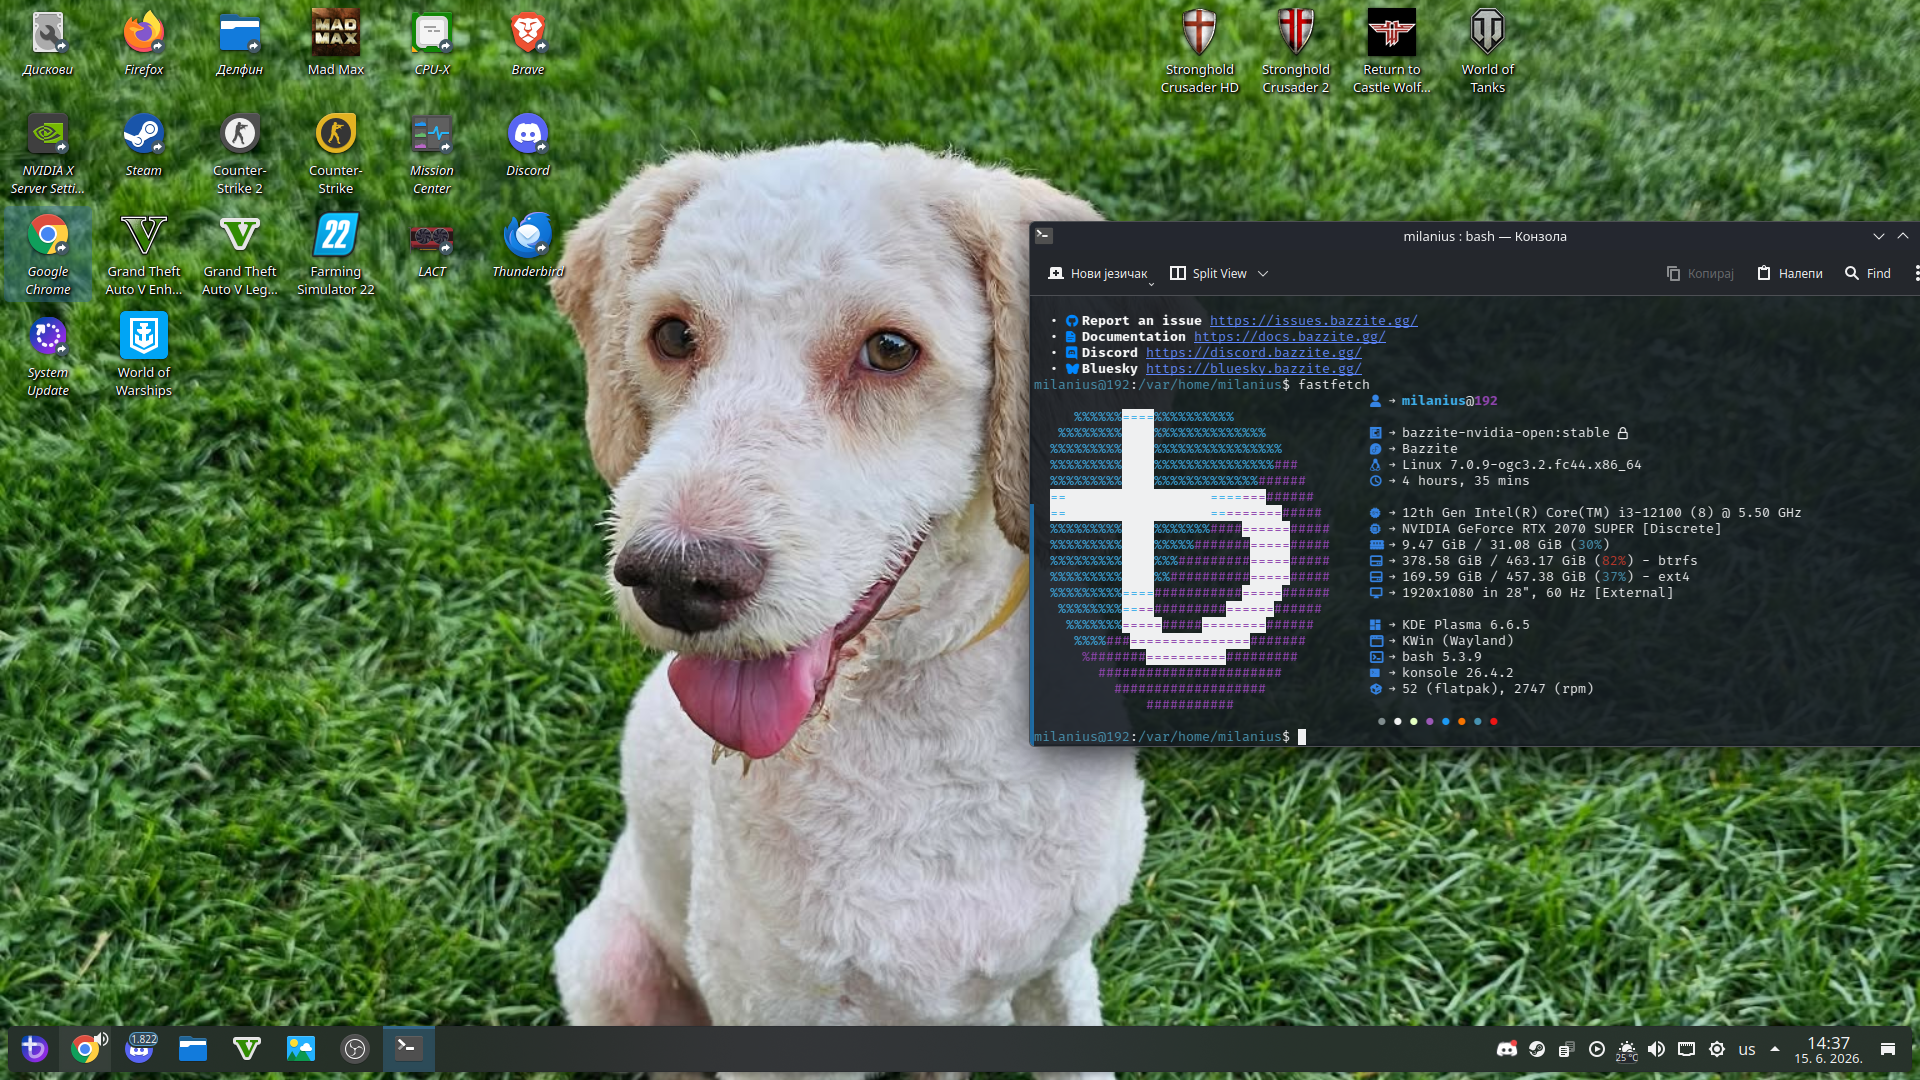Expand the Split View dropdown arrow

pos(1263,273)
